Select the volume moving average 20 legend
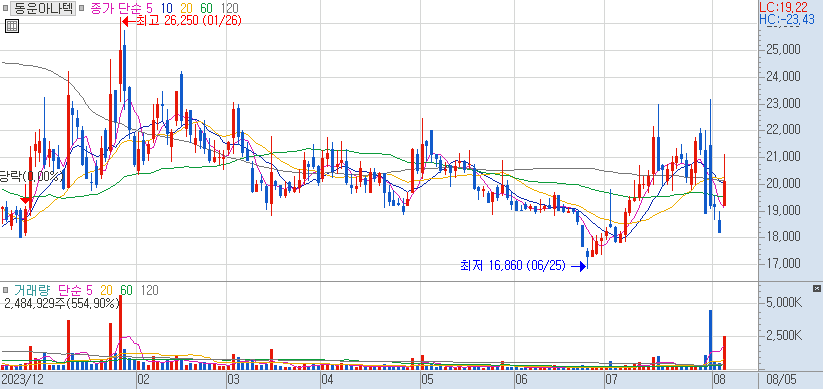 pos(107,290)
